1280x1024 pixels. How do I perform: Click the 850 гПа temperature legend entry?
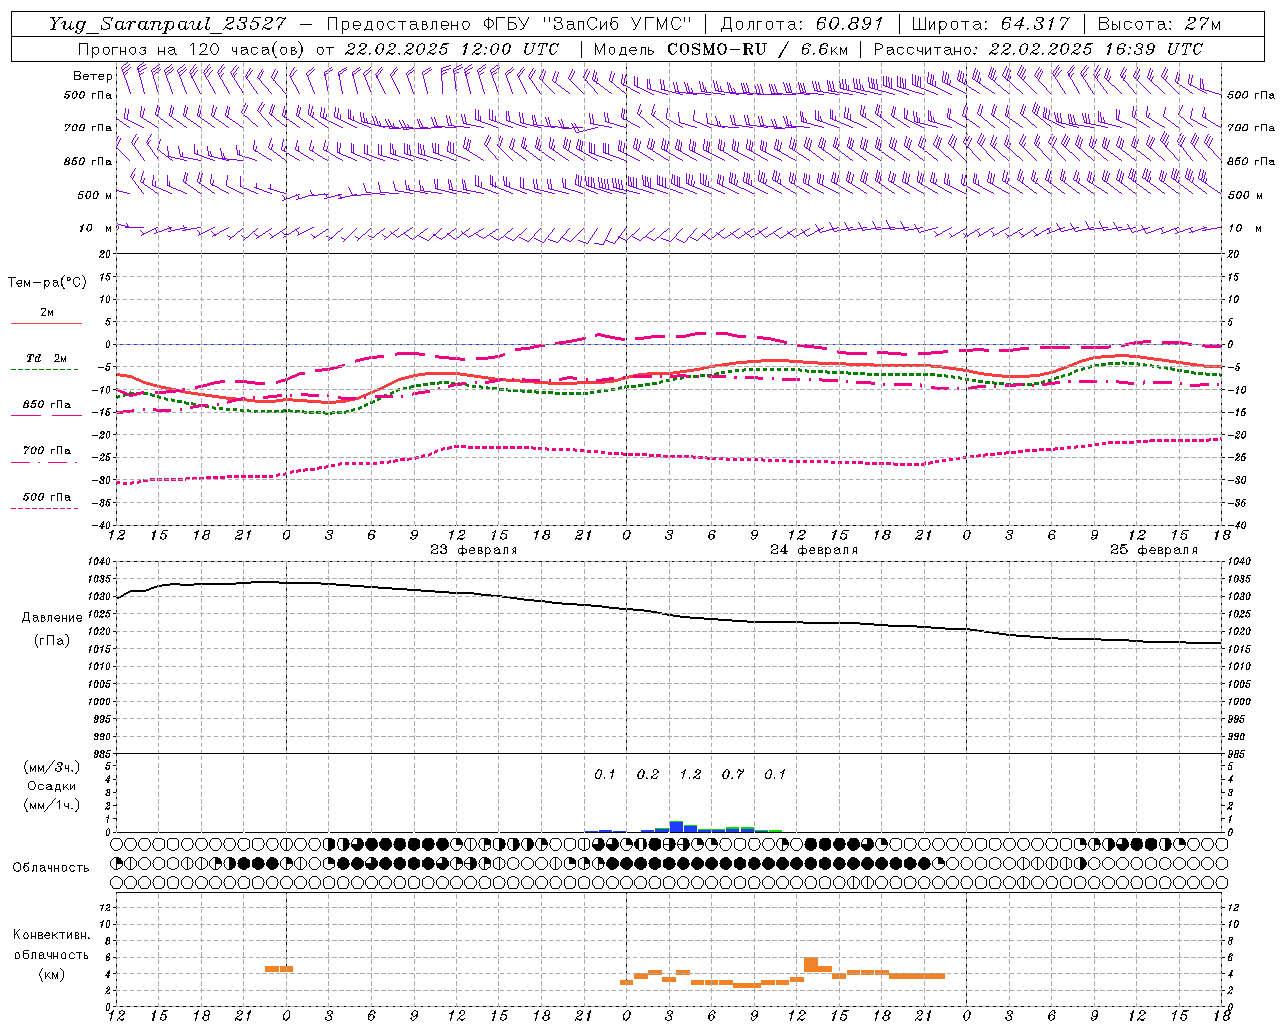pyautogui.click(x=46, y=405)
